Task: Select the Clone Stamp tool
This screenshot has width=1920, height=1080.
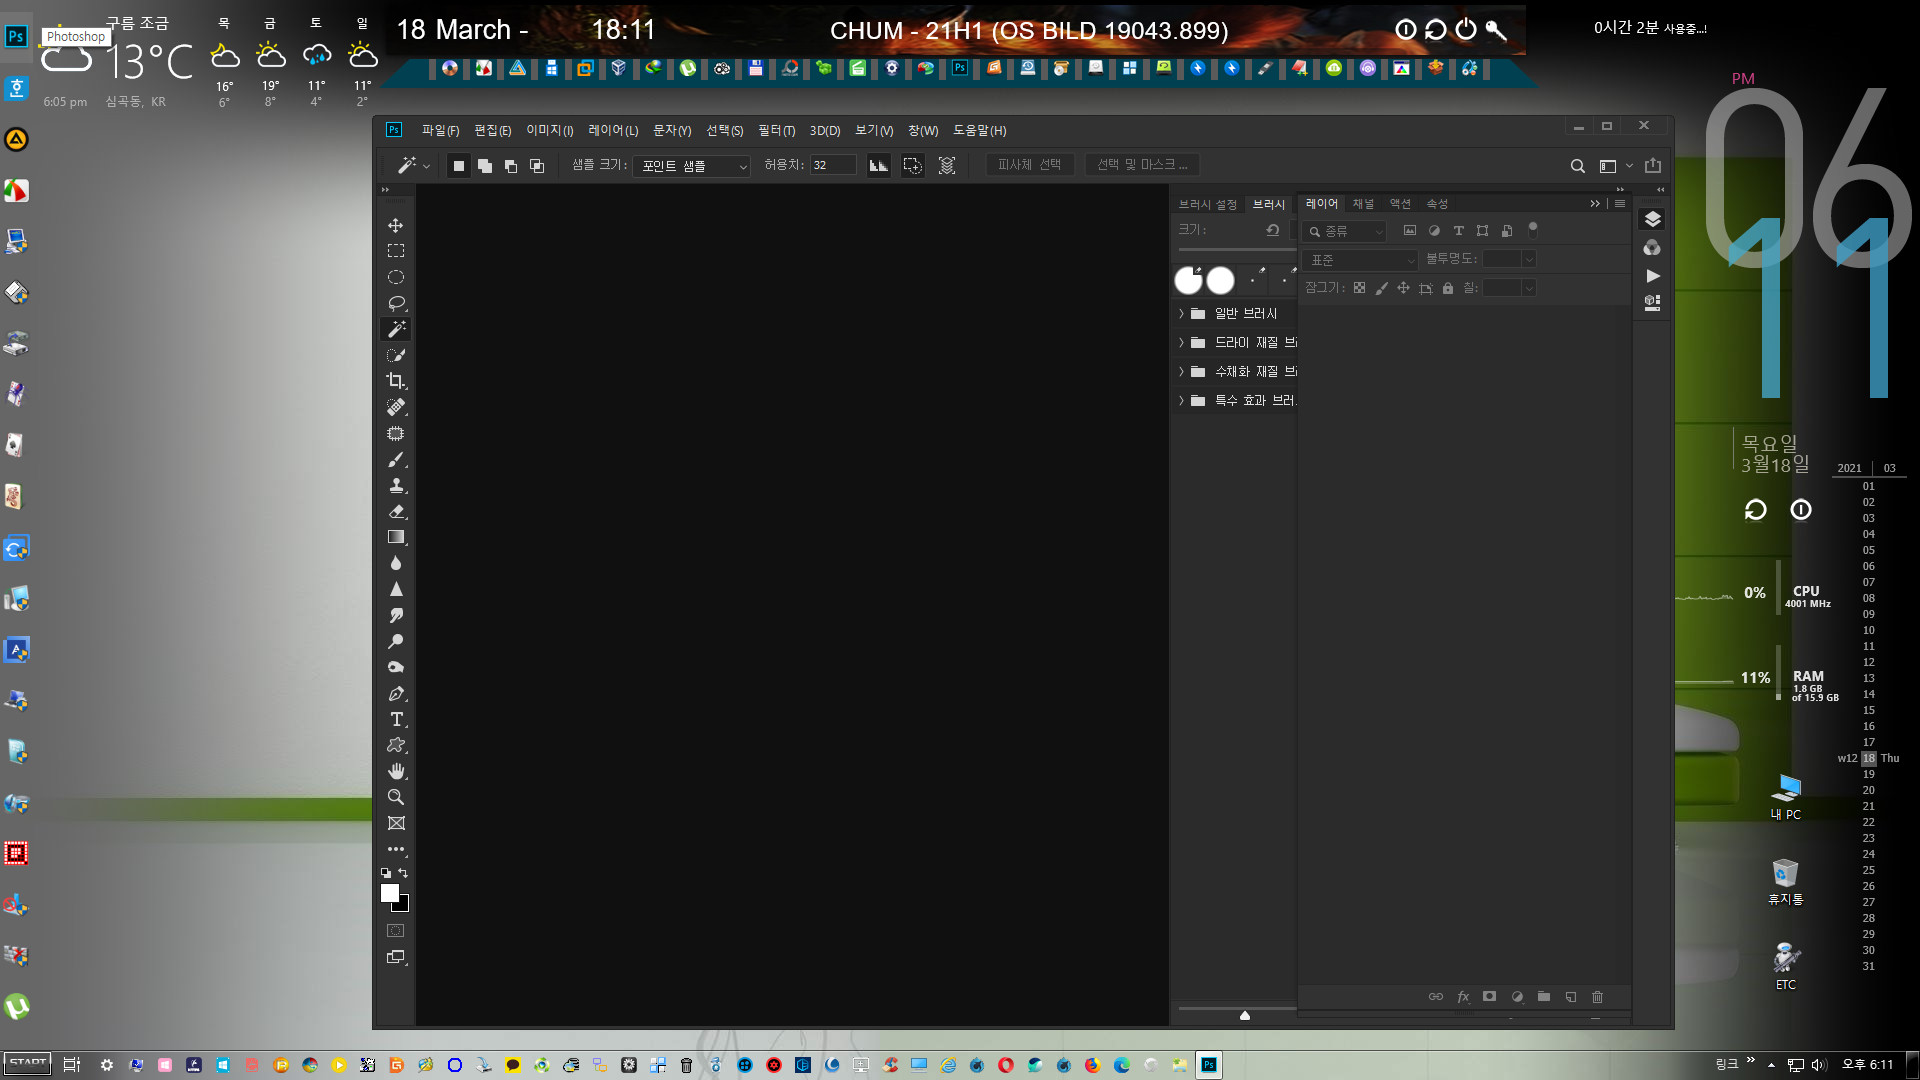Action: pyautogui.click(x=396, y=485)
